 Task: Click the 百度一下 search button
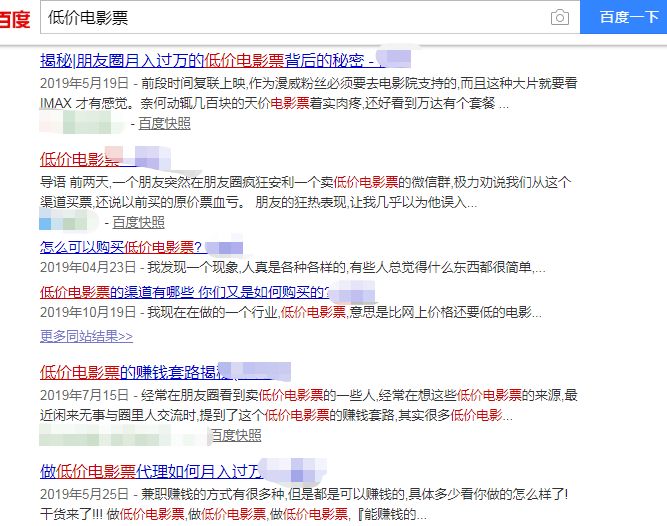click(624, 17)
